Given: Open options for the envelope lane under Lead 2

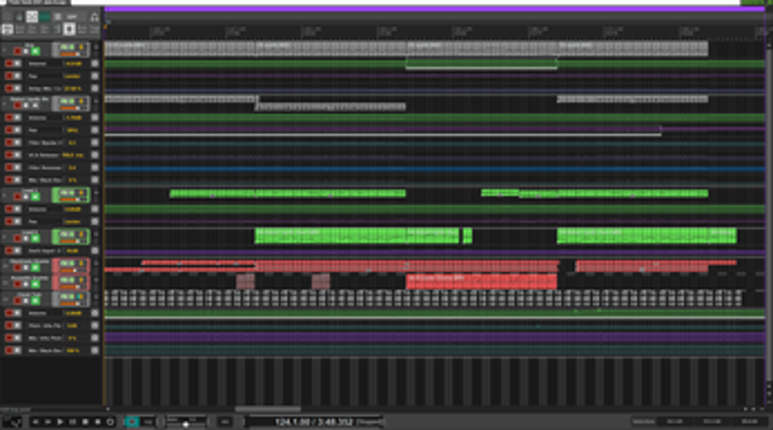Looking at the screenshot, I should 95,251.
